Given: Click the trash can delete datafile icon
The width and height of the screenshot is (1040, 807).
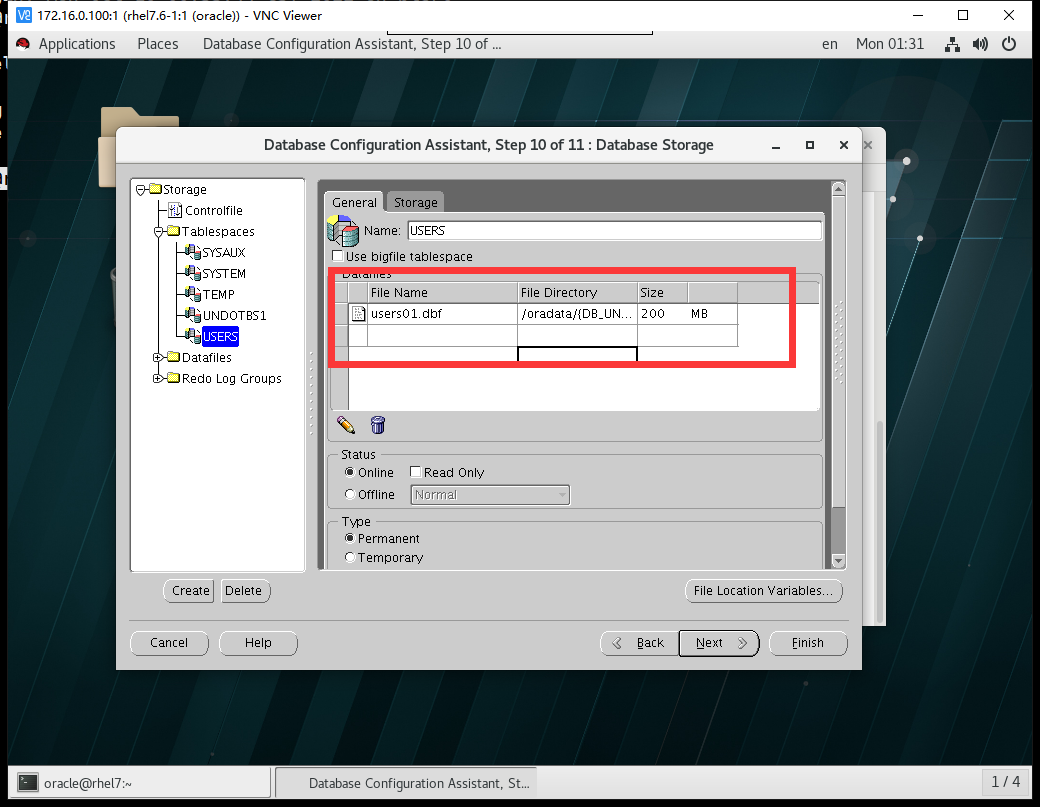Looking at the screenshot, I should [x=377, y=425].
